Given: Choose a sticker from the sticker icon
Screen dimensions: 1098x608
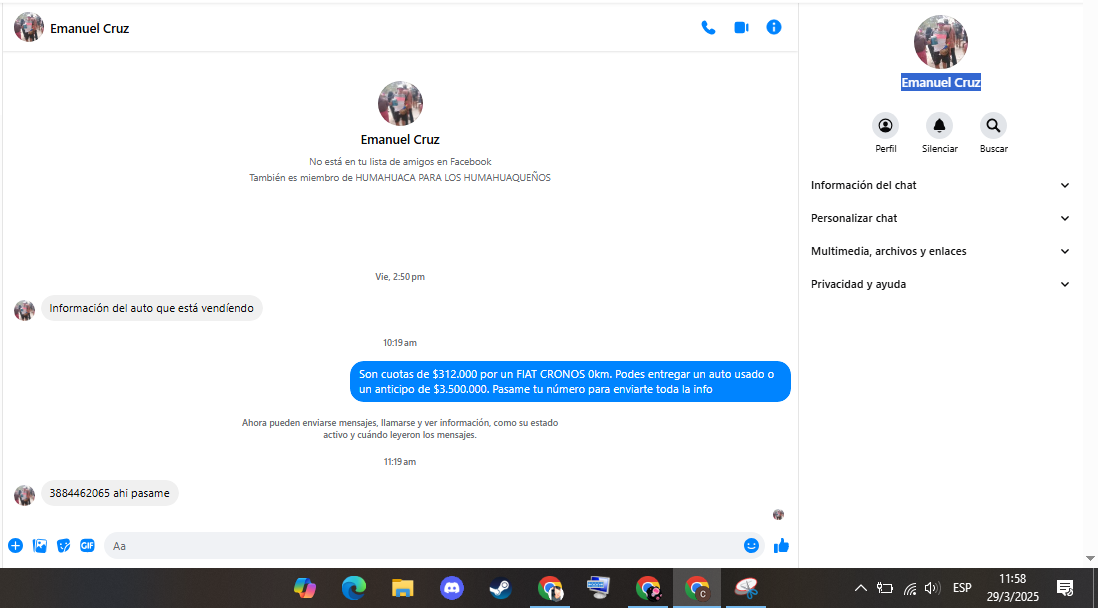Looking at the screenshot, I should (64, 546).
